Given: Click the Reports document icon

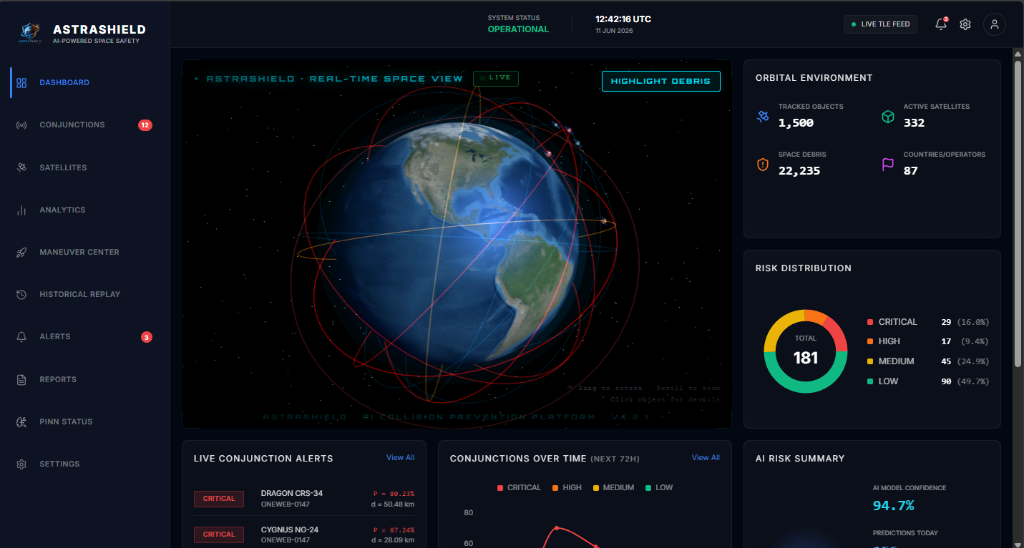Looking at the screenshot, I should 22,379.
